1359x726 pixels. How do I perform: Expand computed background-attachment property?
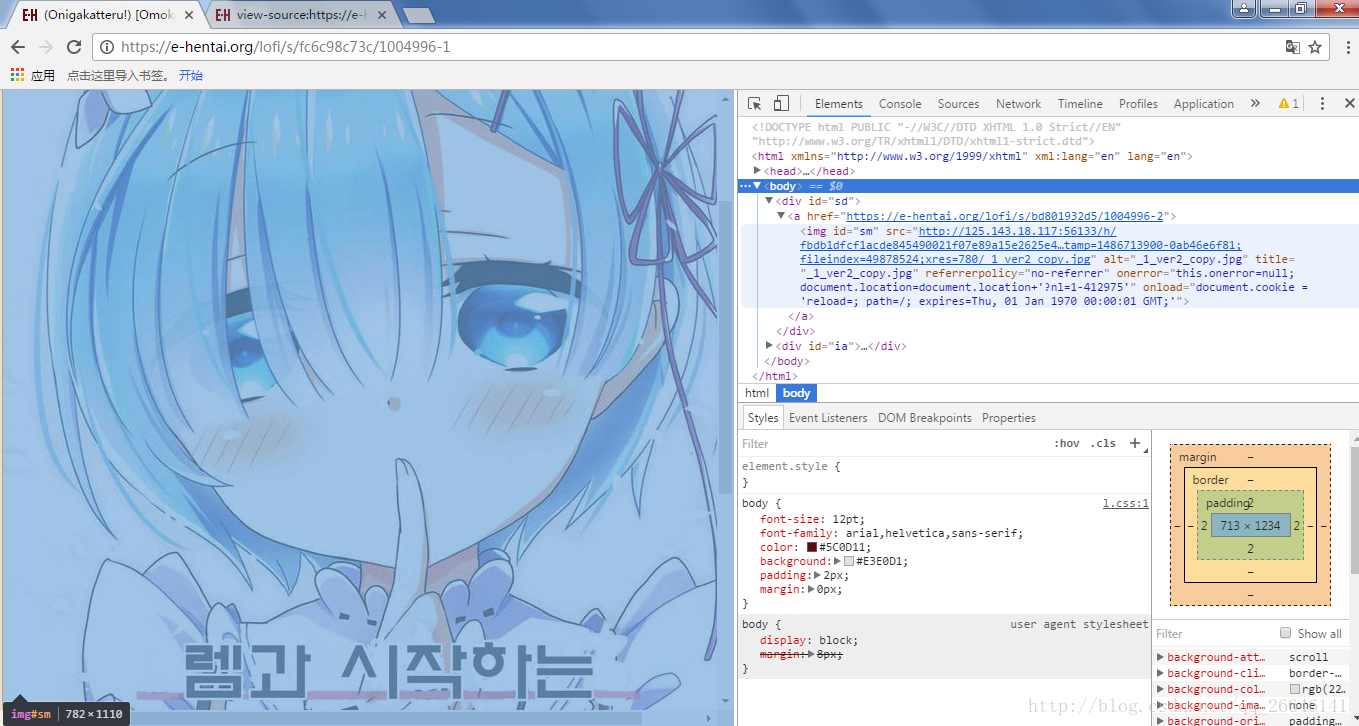click(x=1160, y=657)
